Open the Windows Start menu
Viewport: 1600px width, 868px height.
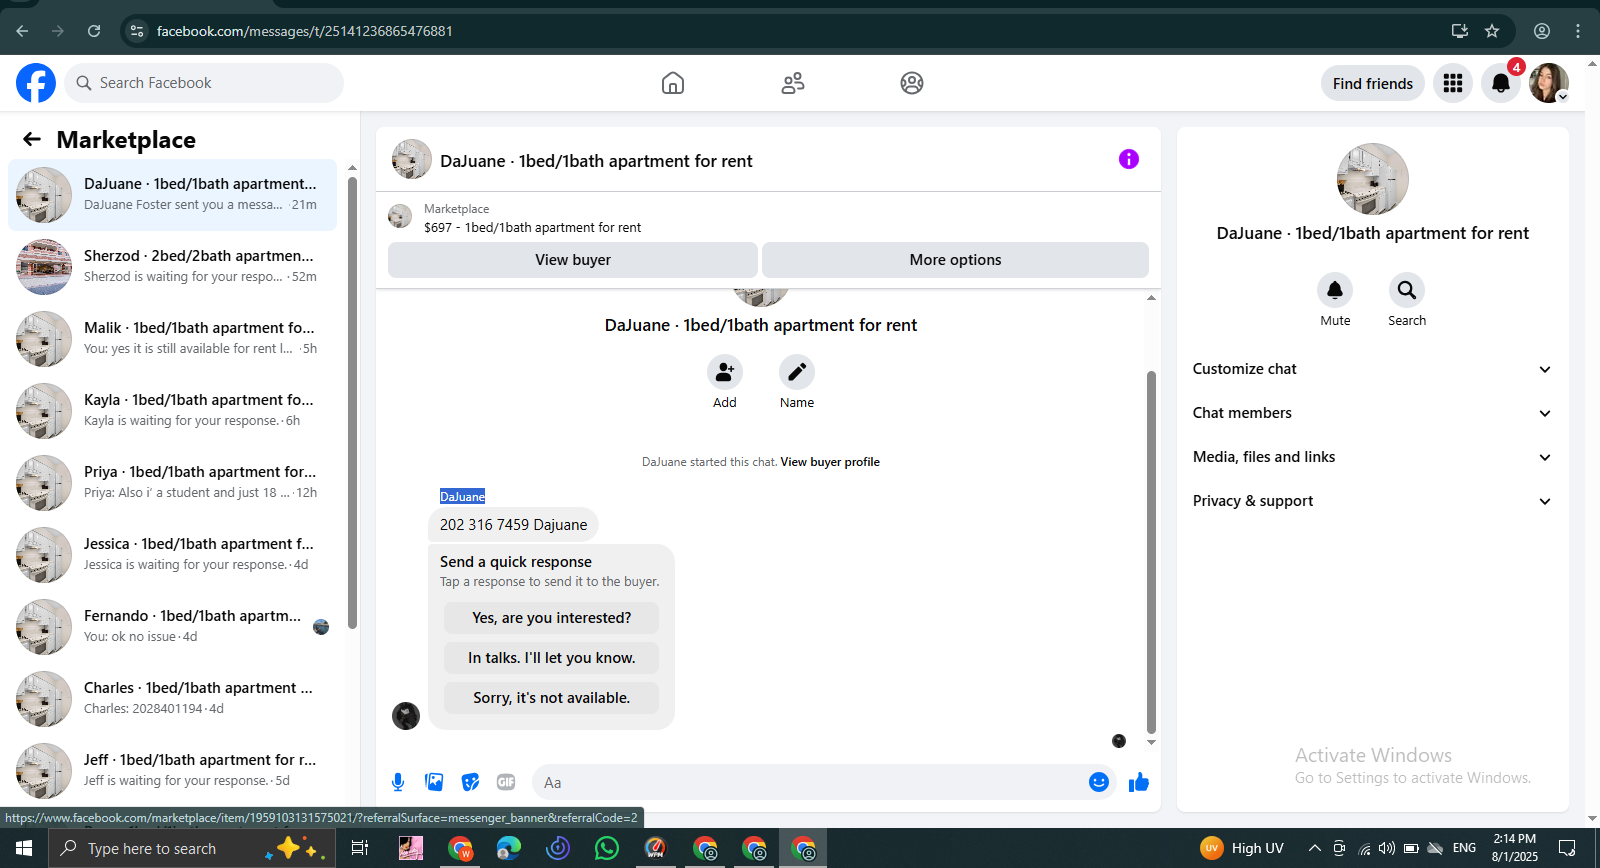coord(24,848)
